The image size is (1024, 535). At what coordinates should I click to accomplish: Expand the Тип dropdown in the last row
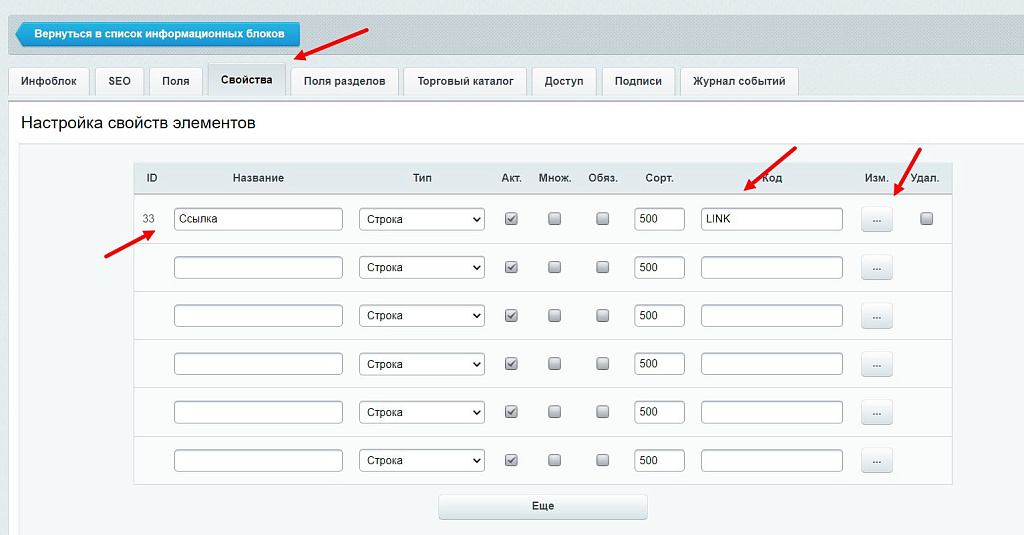(x=421, y=460)
